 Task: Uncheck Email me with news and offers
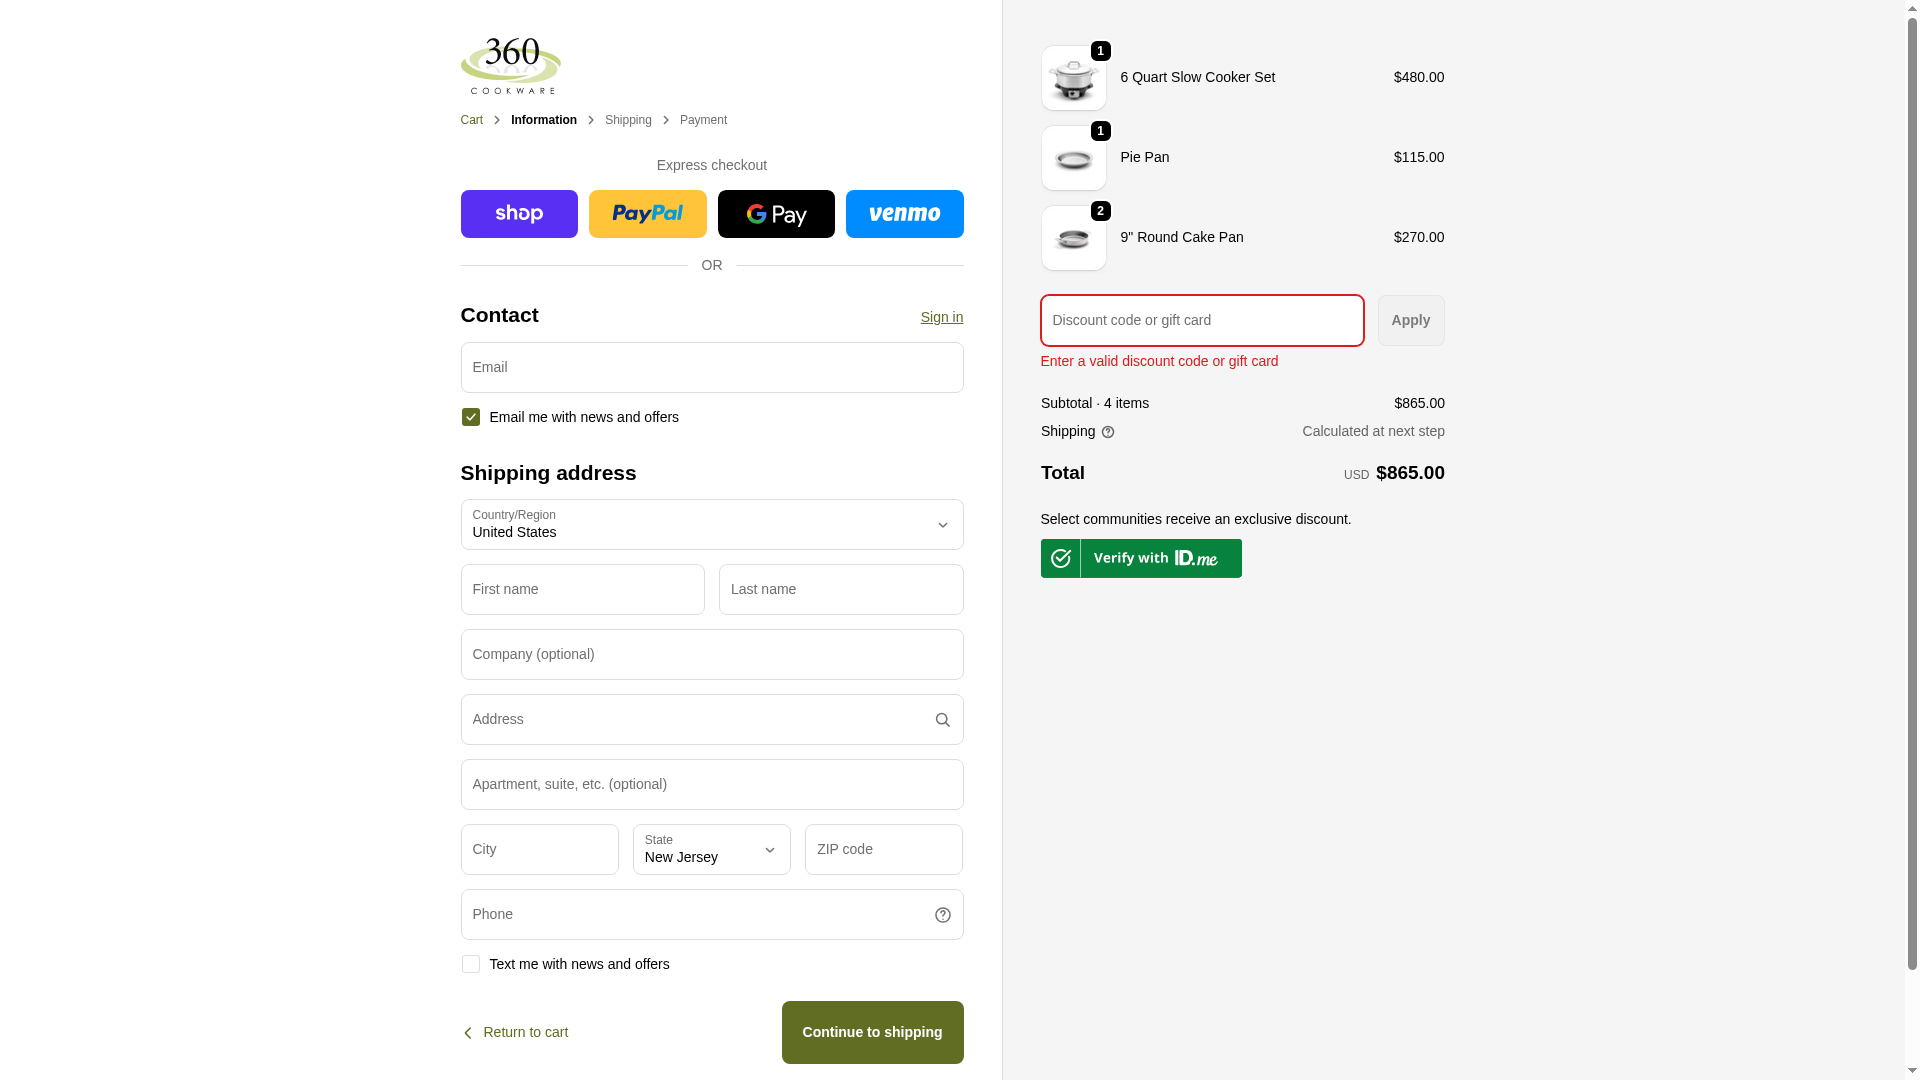471,417
